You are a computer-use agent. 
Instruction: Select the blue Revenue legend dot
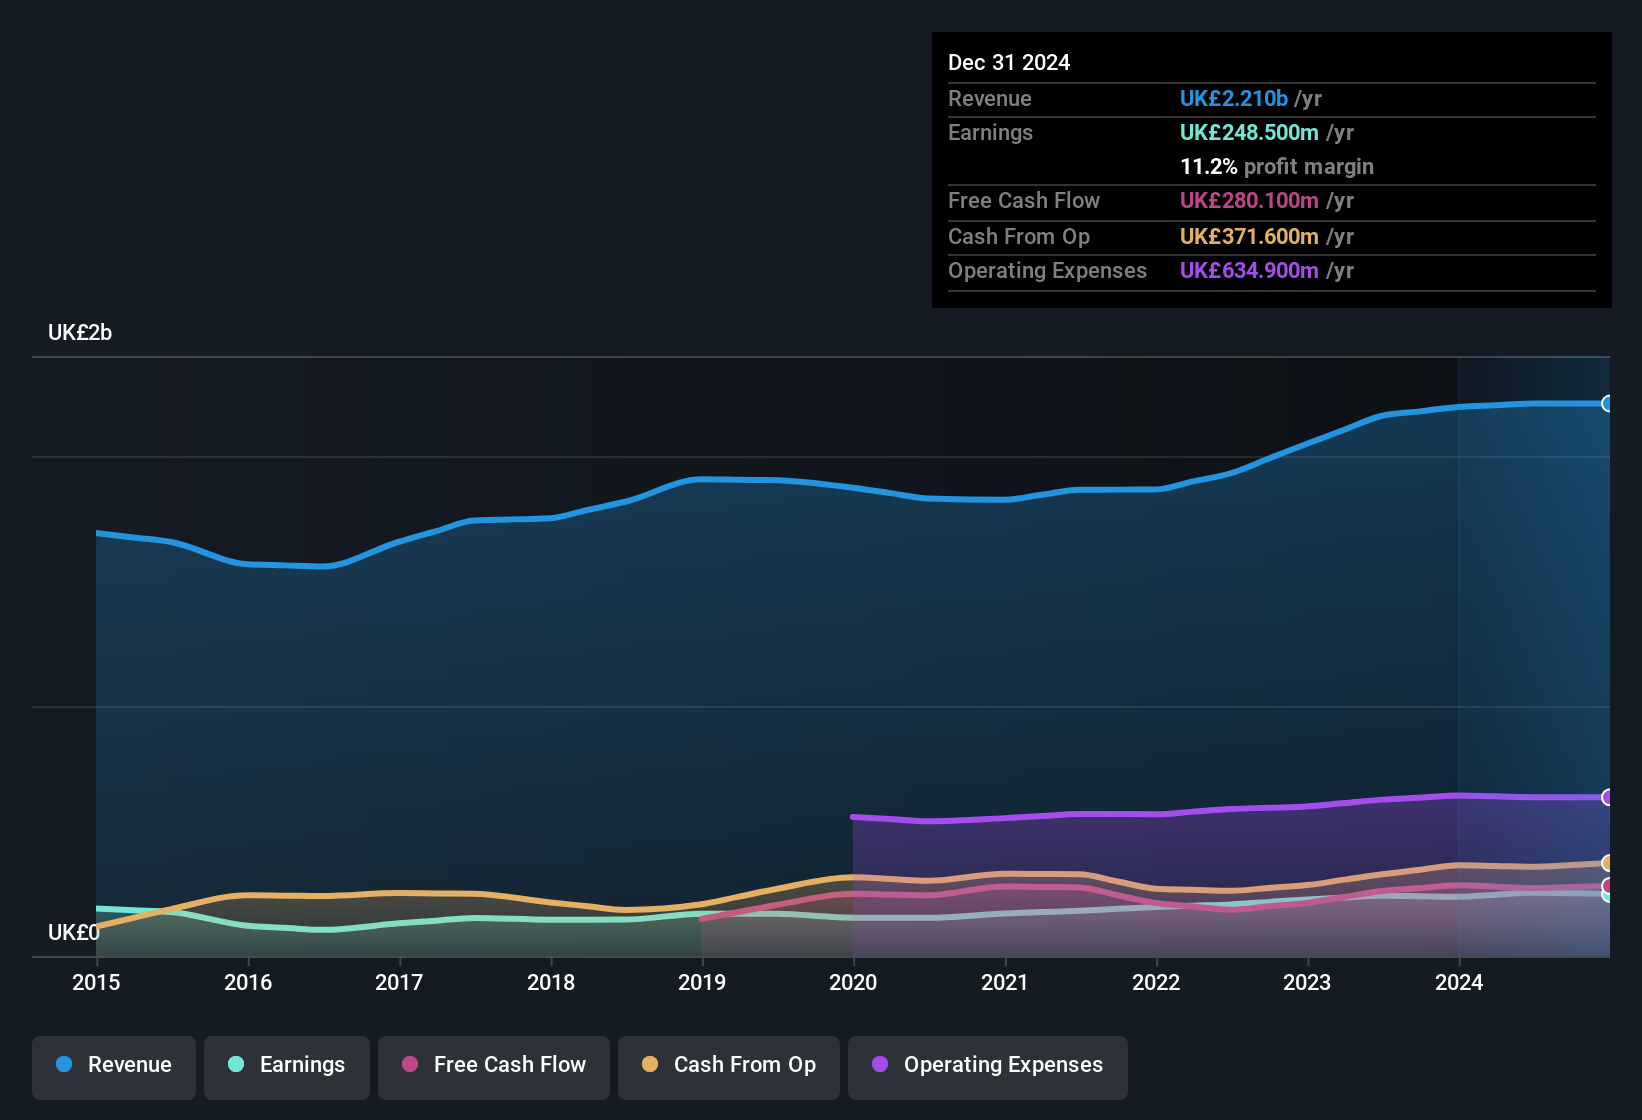pos(64,1065)
